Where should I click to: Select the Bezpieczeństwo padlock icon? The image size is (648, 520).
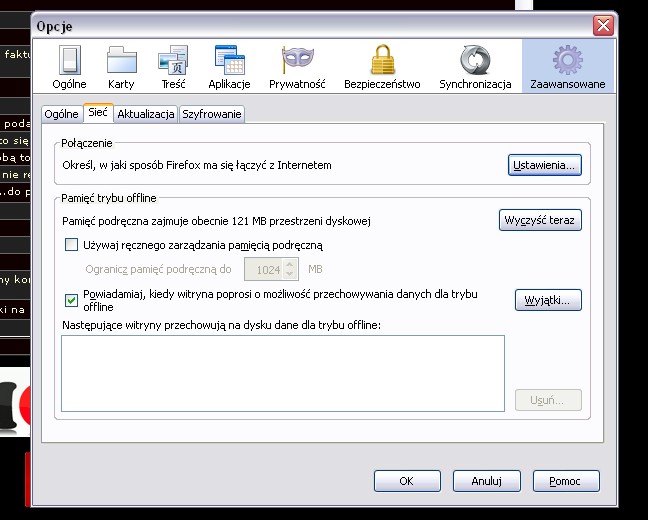pyautogui.click(x=382, y=61)
